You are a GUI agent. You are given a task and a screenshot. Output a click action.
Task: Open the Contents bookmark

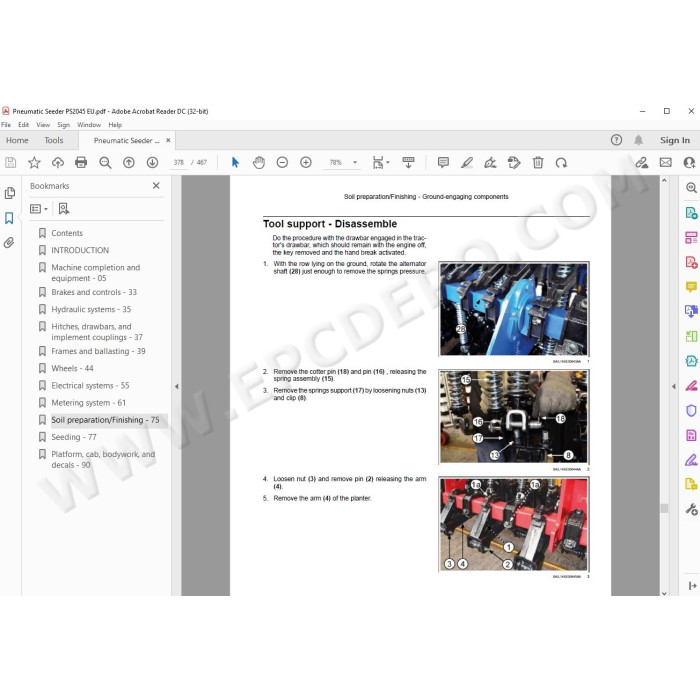[67, 233]
